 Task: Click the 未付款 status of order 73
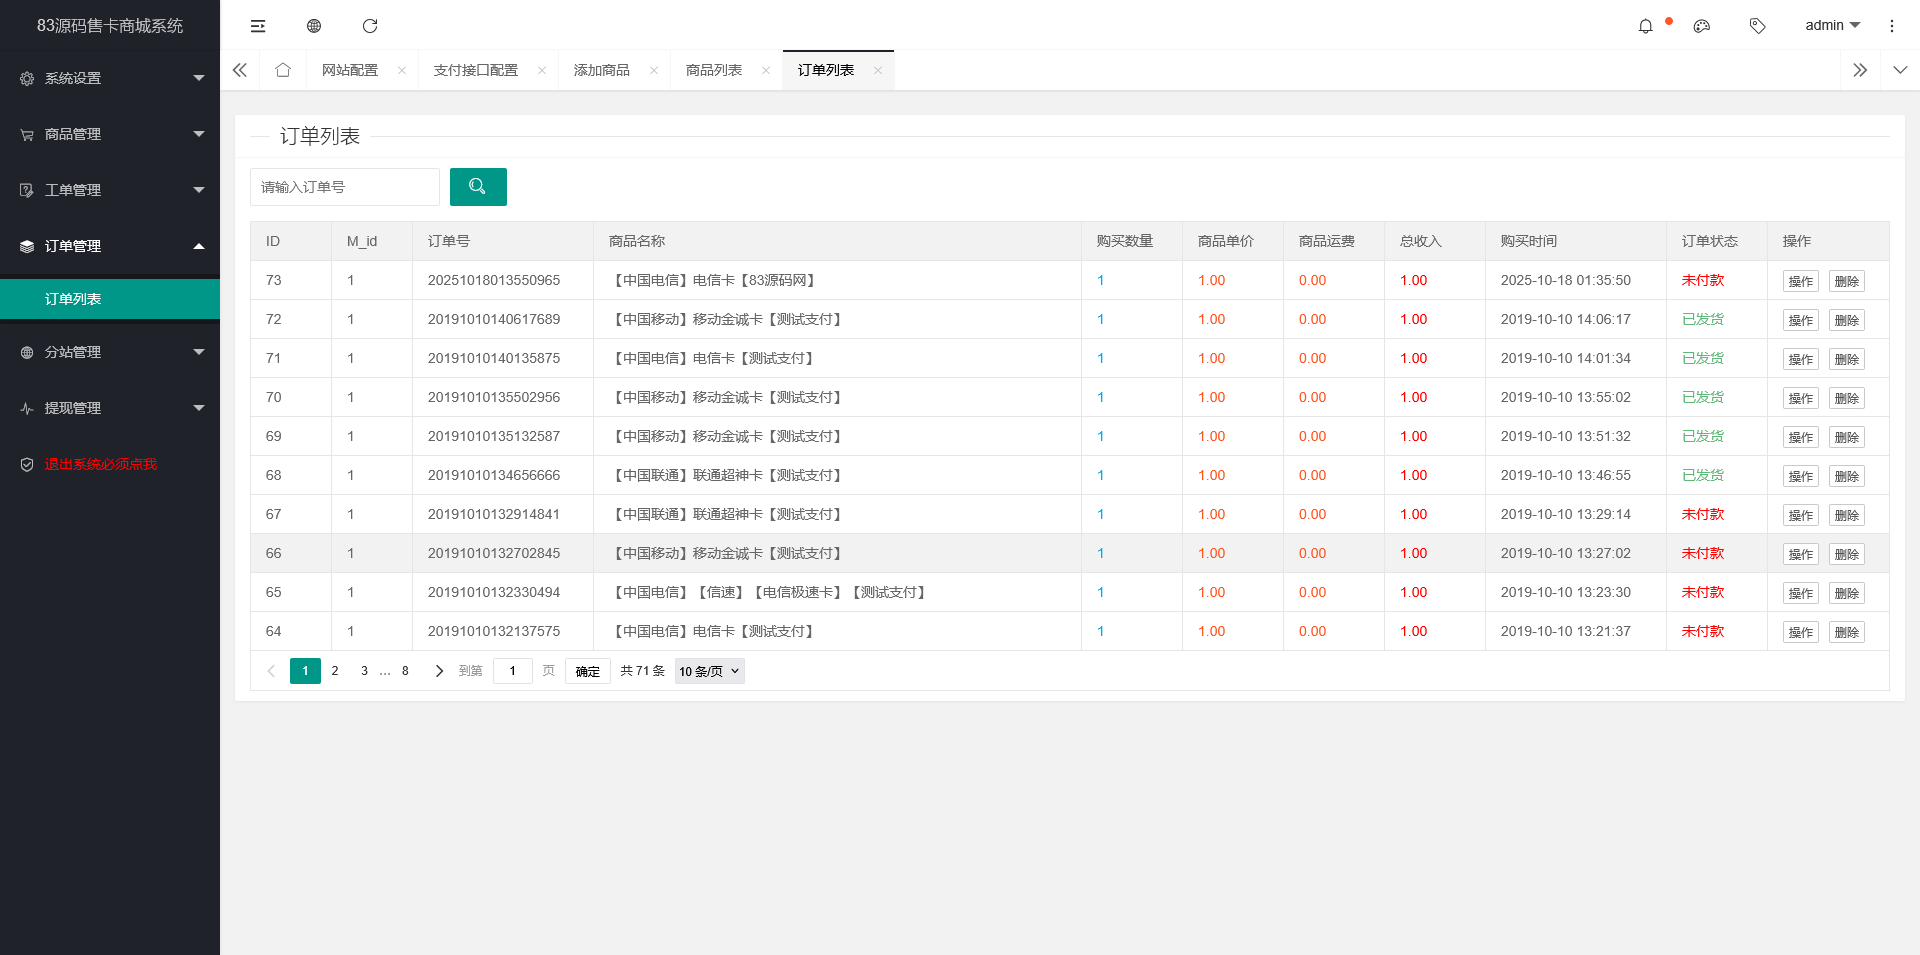1703,281
